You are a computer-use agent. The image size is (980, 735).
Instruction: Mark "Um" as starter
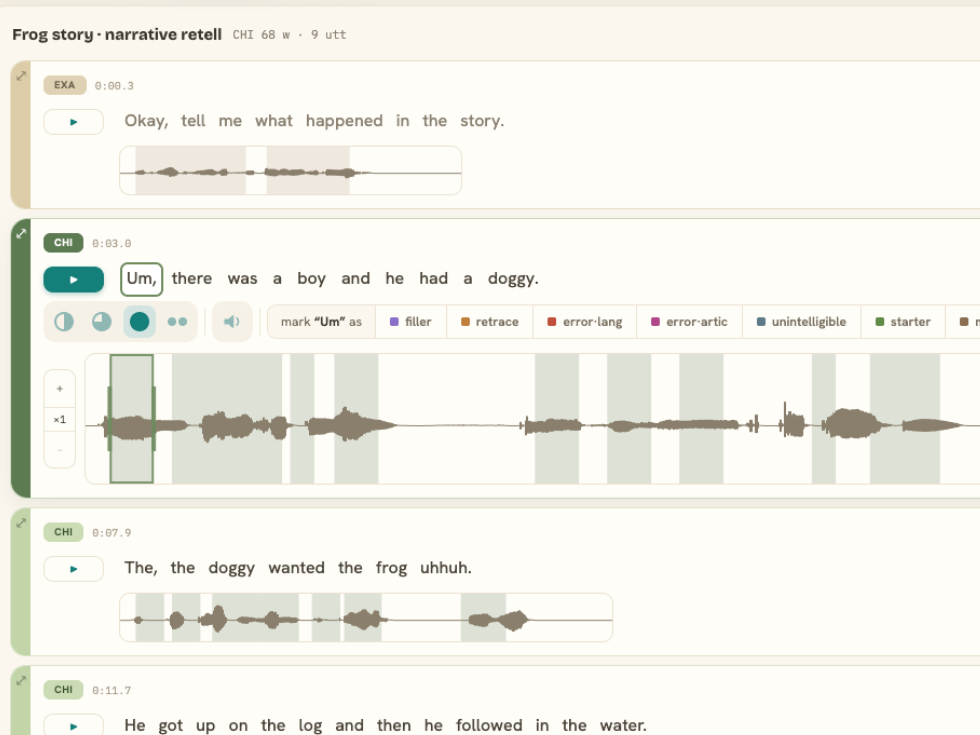pyautogui.click(x=902, y=321)
